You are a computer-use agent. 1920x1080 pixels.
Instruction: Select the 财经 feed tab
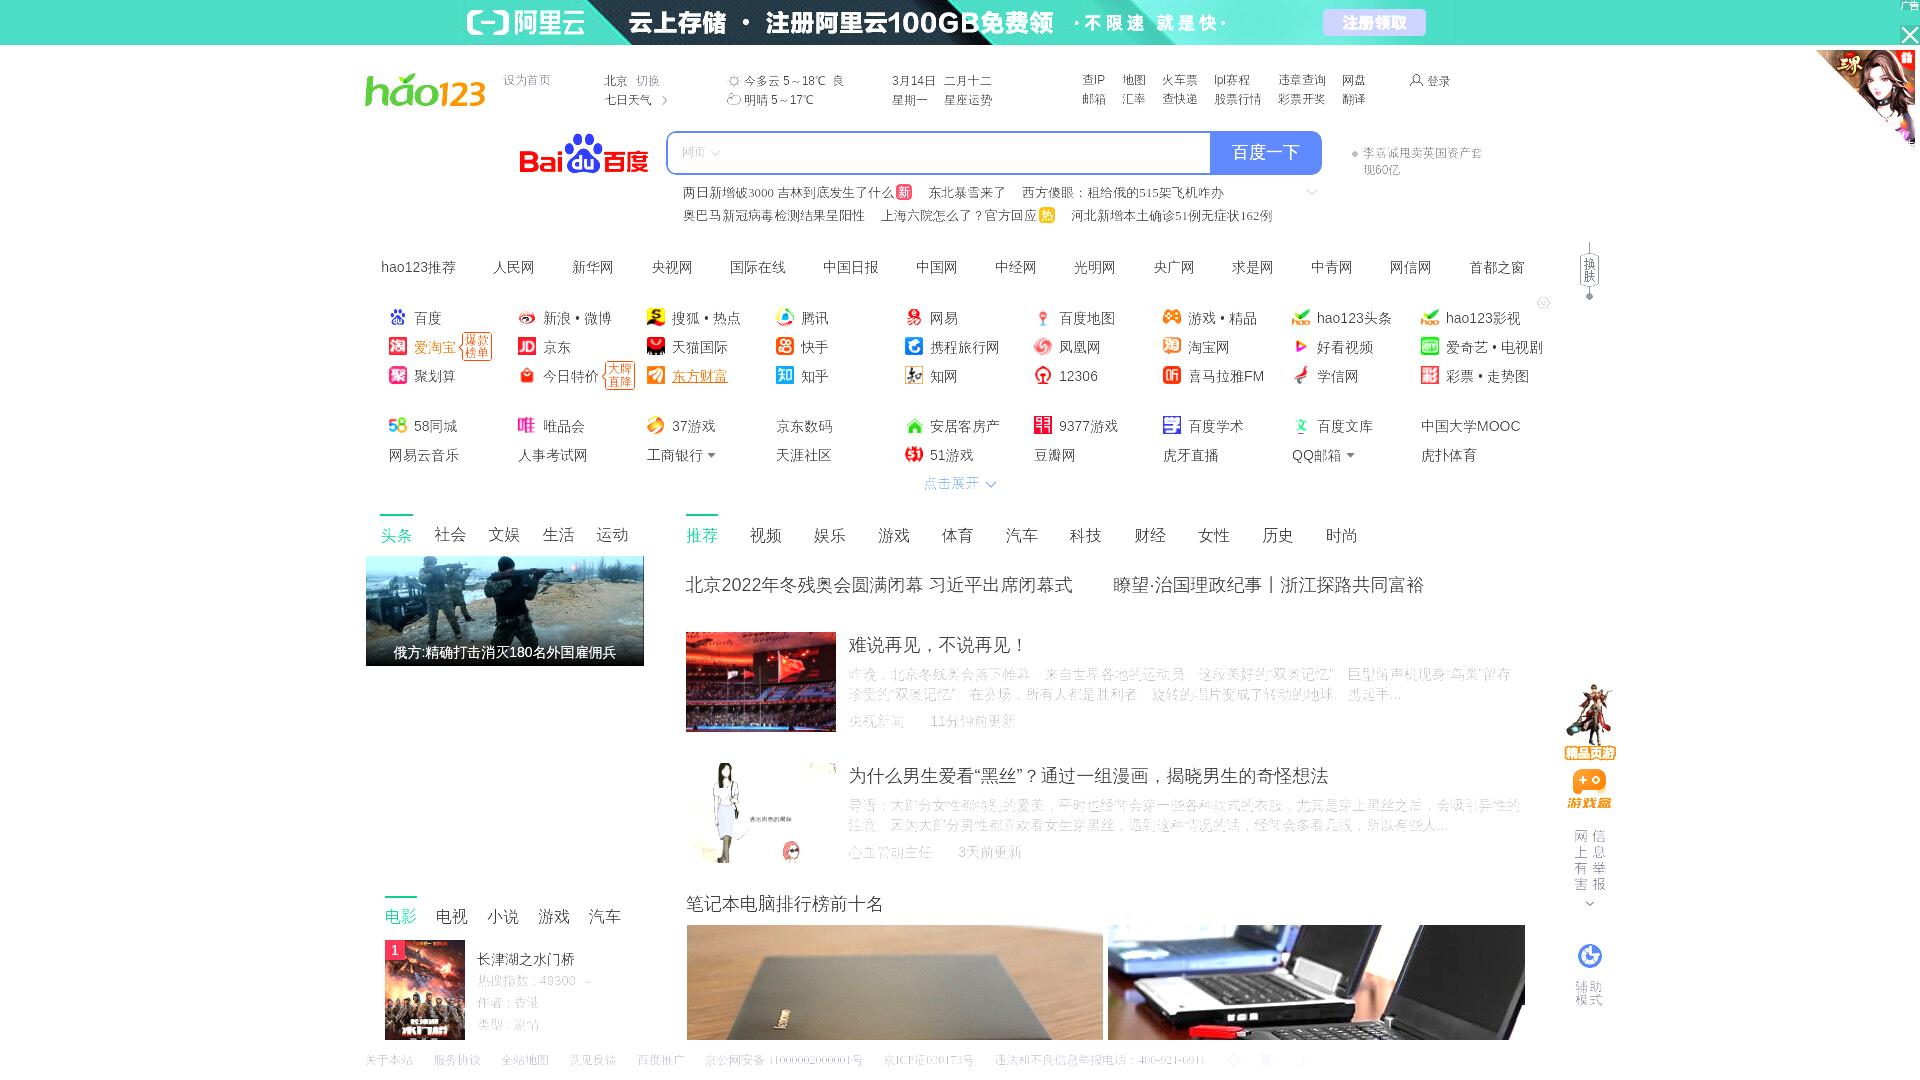point(1150,536)
